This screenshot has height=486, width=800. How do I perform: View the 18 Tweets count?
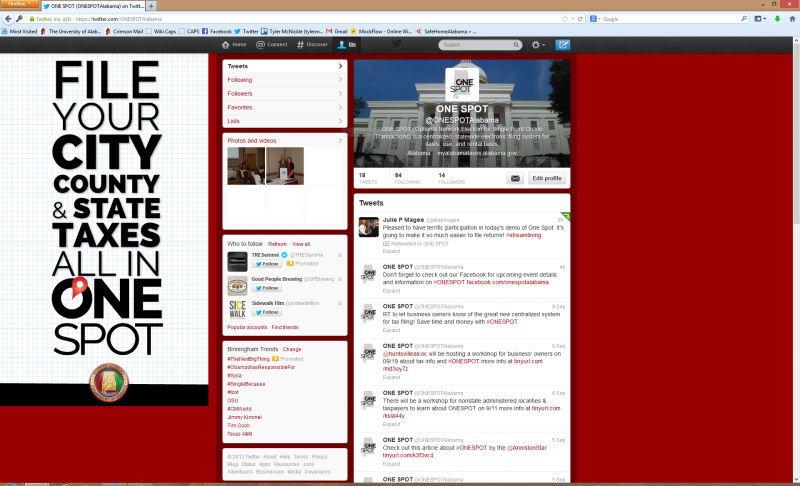pos(368,178)
